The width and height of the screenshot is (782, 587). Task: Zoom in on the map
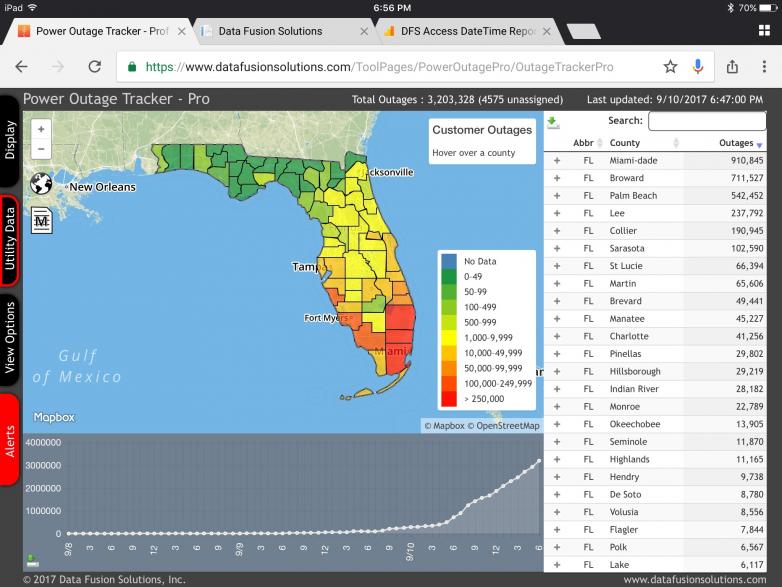tap(41, 129)
